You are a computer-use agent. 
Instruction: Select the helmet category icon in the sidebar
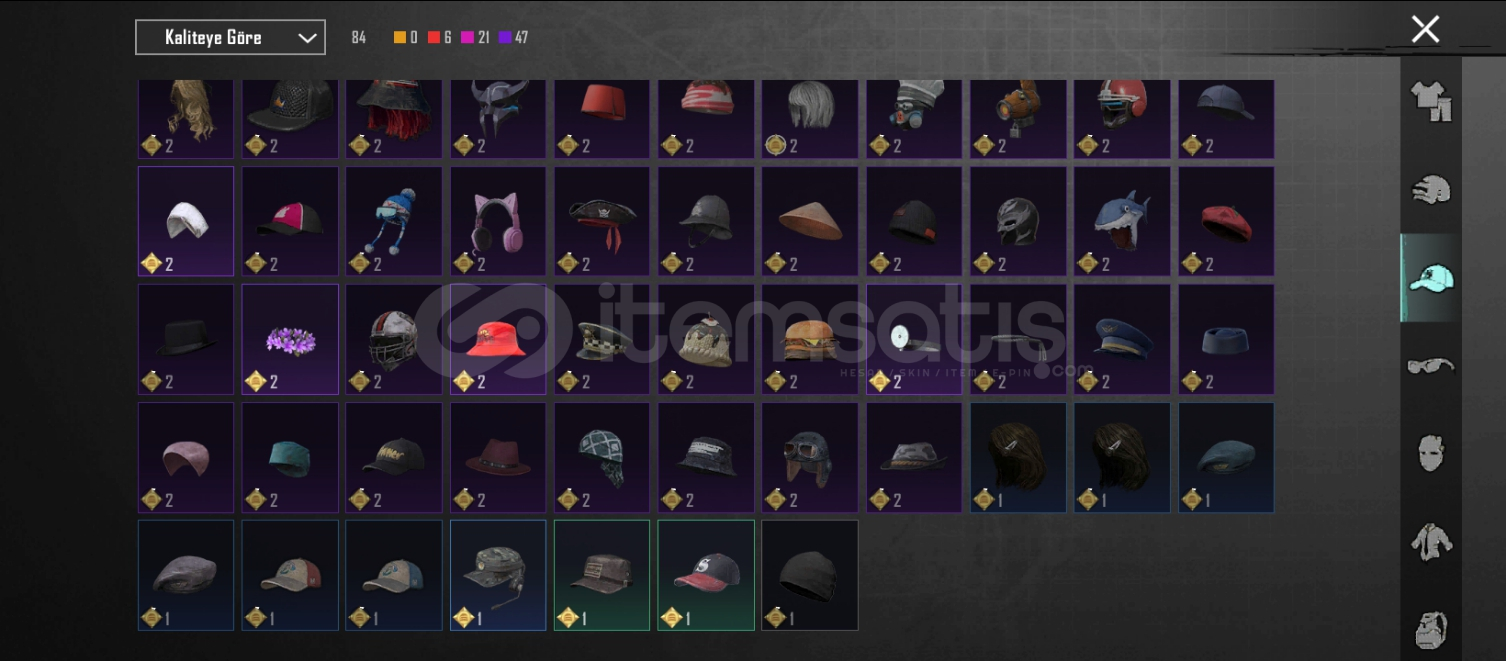1431,189
